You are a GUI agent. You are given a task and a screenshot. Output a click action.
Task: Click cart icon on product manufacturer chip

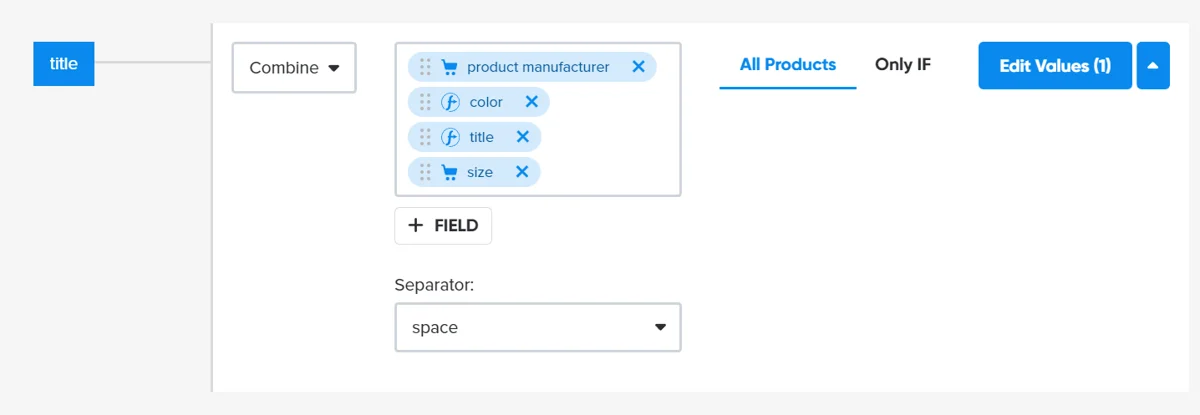[x=450, y=67]
